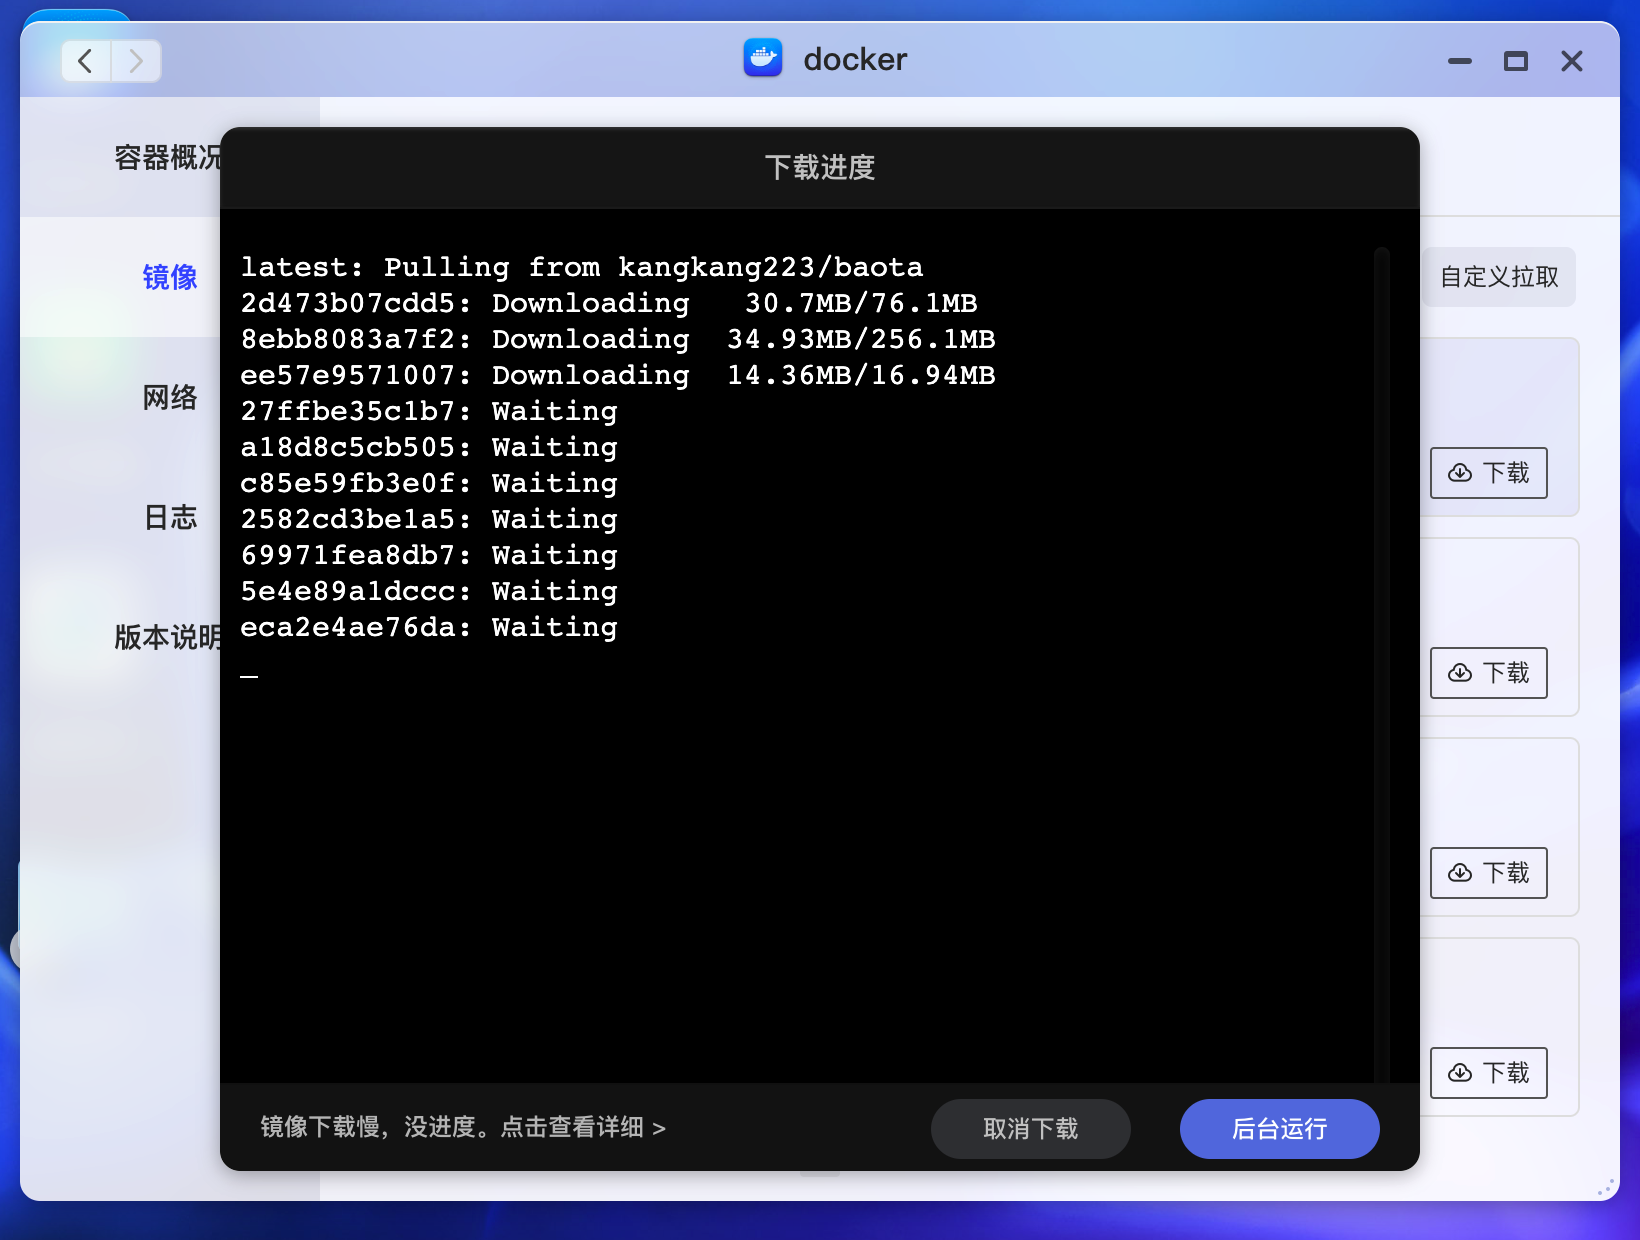Cancel download with 取消下载 button
Screen dimensions: 1640x1240
tap(1031, 1129)
